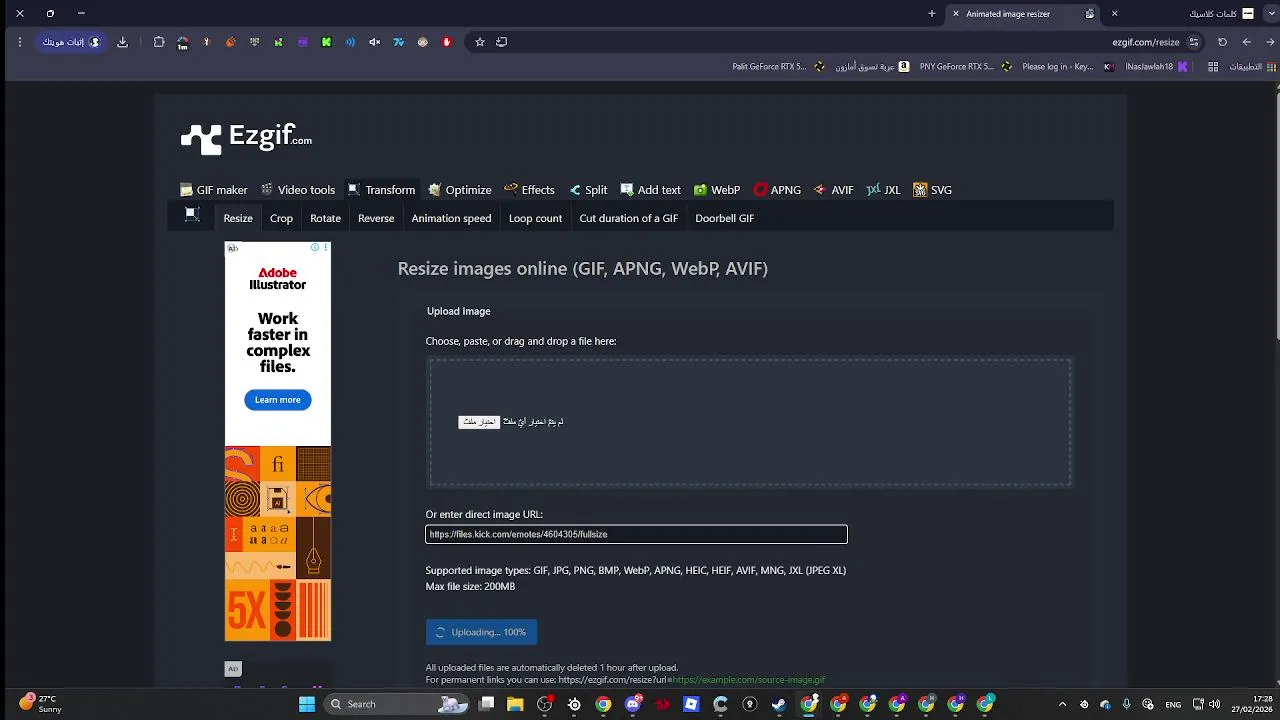The height and width of the screenshot is (720, 1280).
Task: Click the site settings icon beside URL
Action: point(1194,42)
